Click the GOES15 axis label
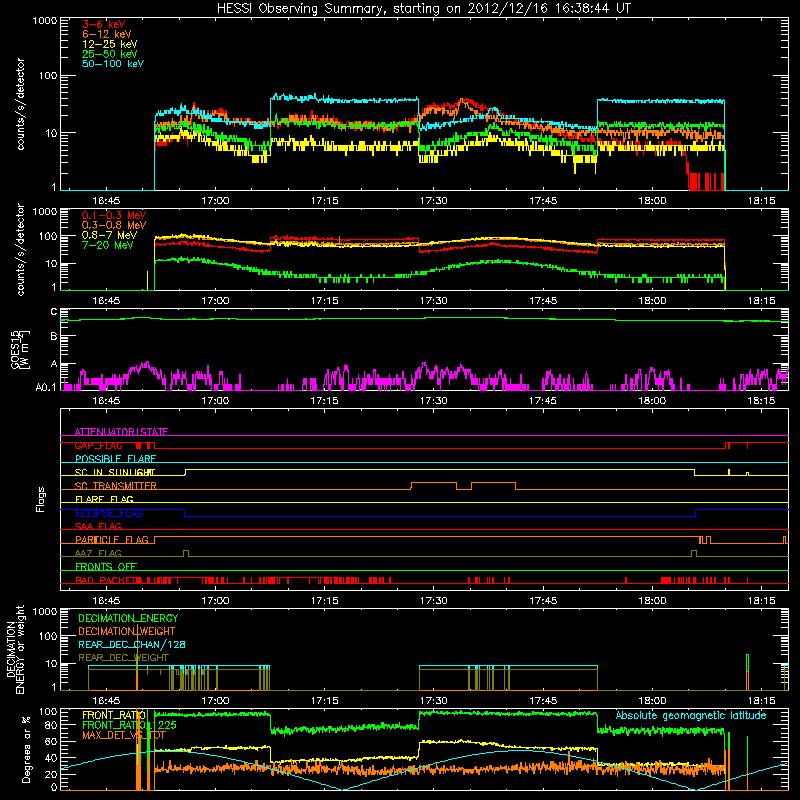The height and width of the screenshot is (800, 800). pos(20,349)
